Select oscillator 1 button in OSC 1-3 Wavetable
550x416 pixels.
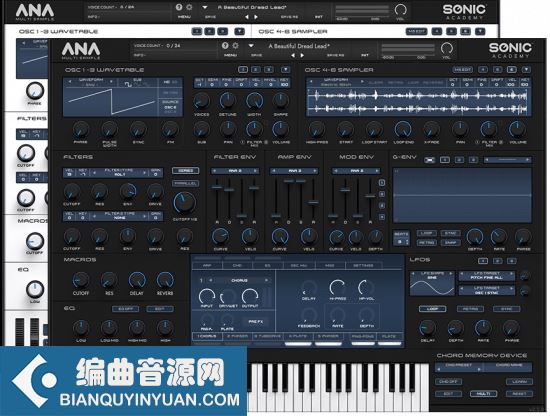coord(243,69)
